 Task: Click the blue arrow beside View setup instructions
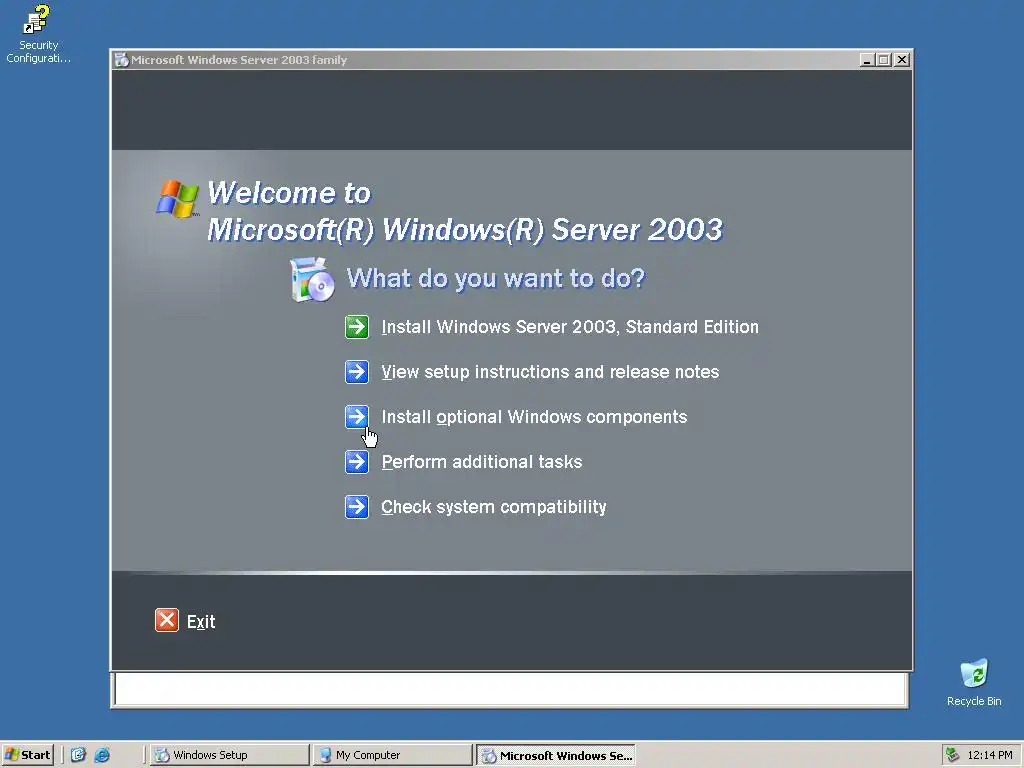(357, 372)
